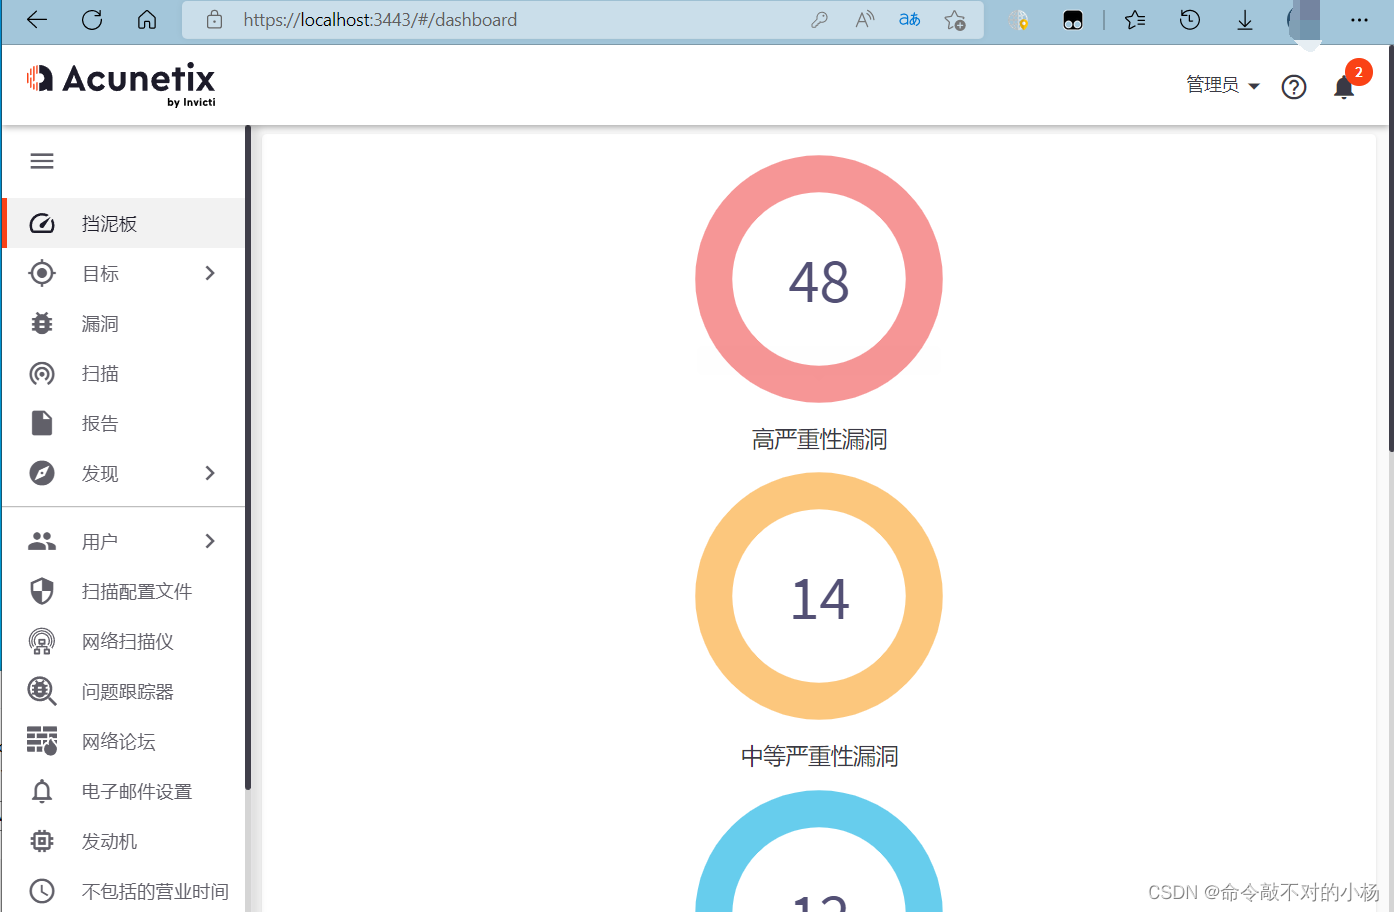1394x912 pixels.
Task: Expand the 目标 (Targets) sidebar entry
Action: 100,273
